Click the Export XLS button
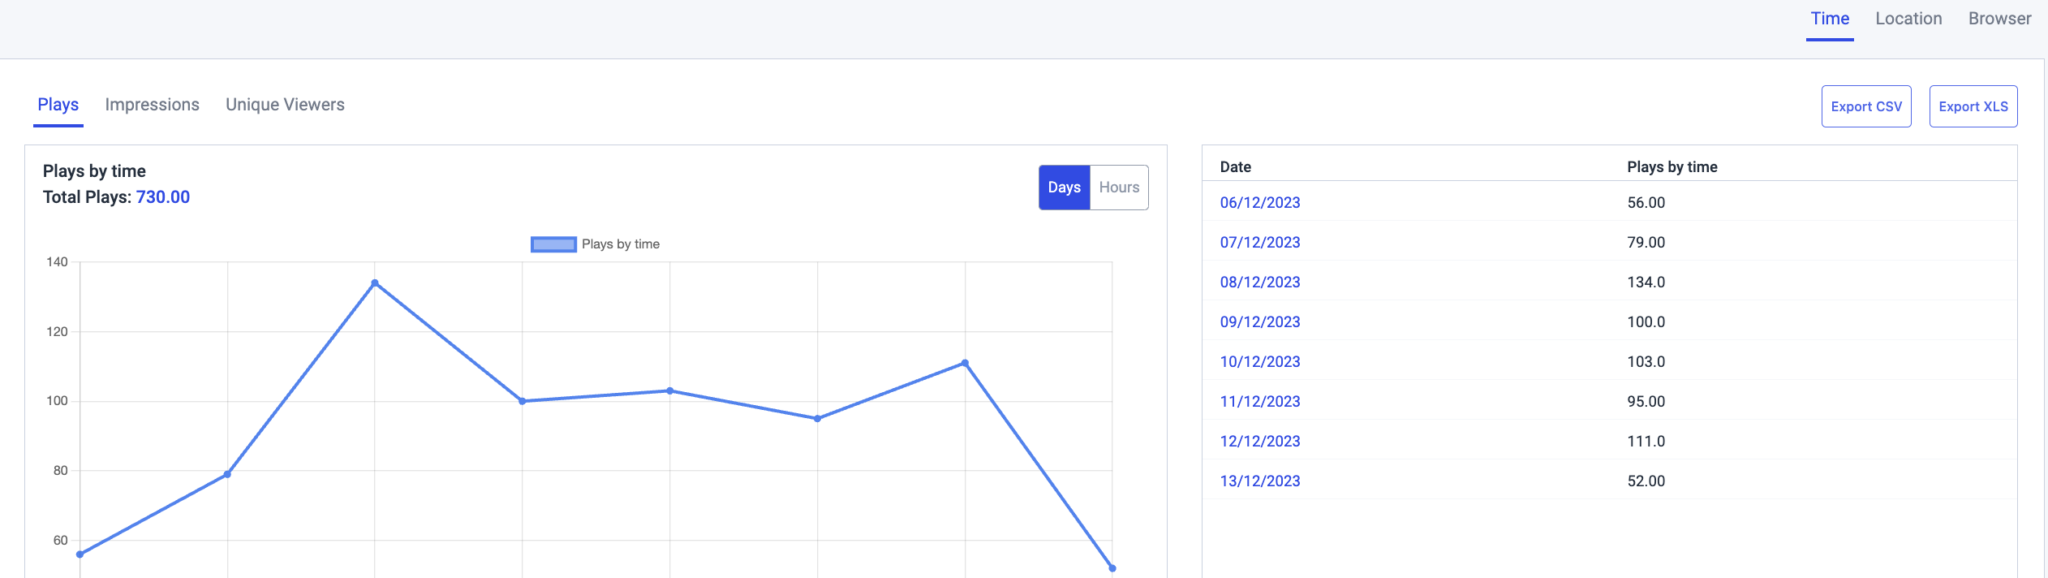The width and height of the screenshot is (2048, 578). point(1973,107)
